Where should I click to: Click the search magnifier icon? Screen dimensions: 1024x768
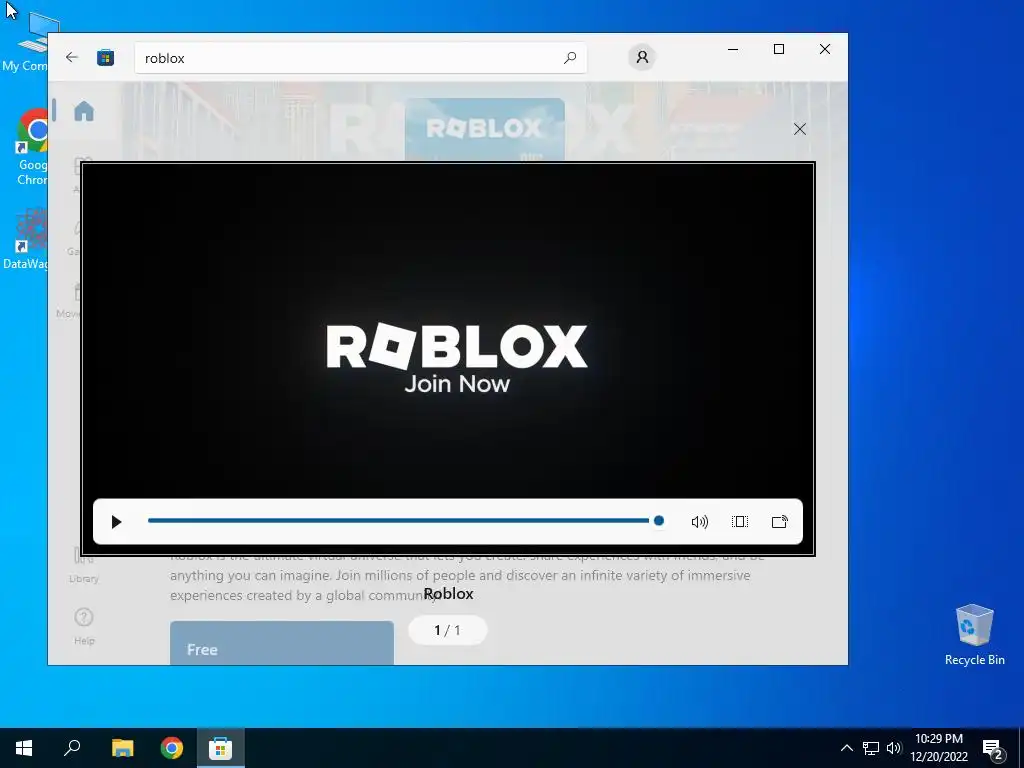point(569,57)
